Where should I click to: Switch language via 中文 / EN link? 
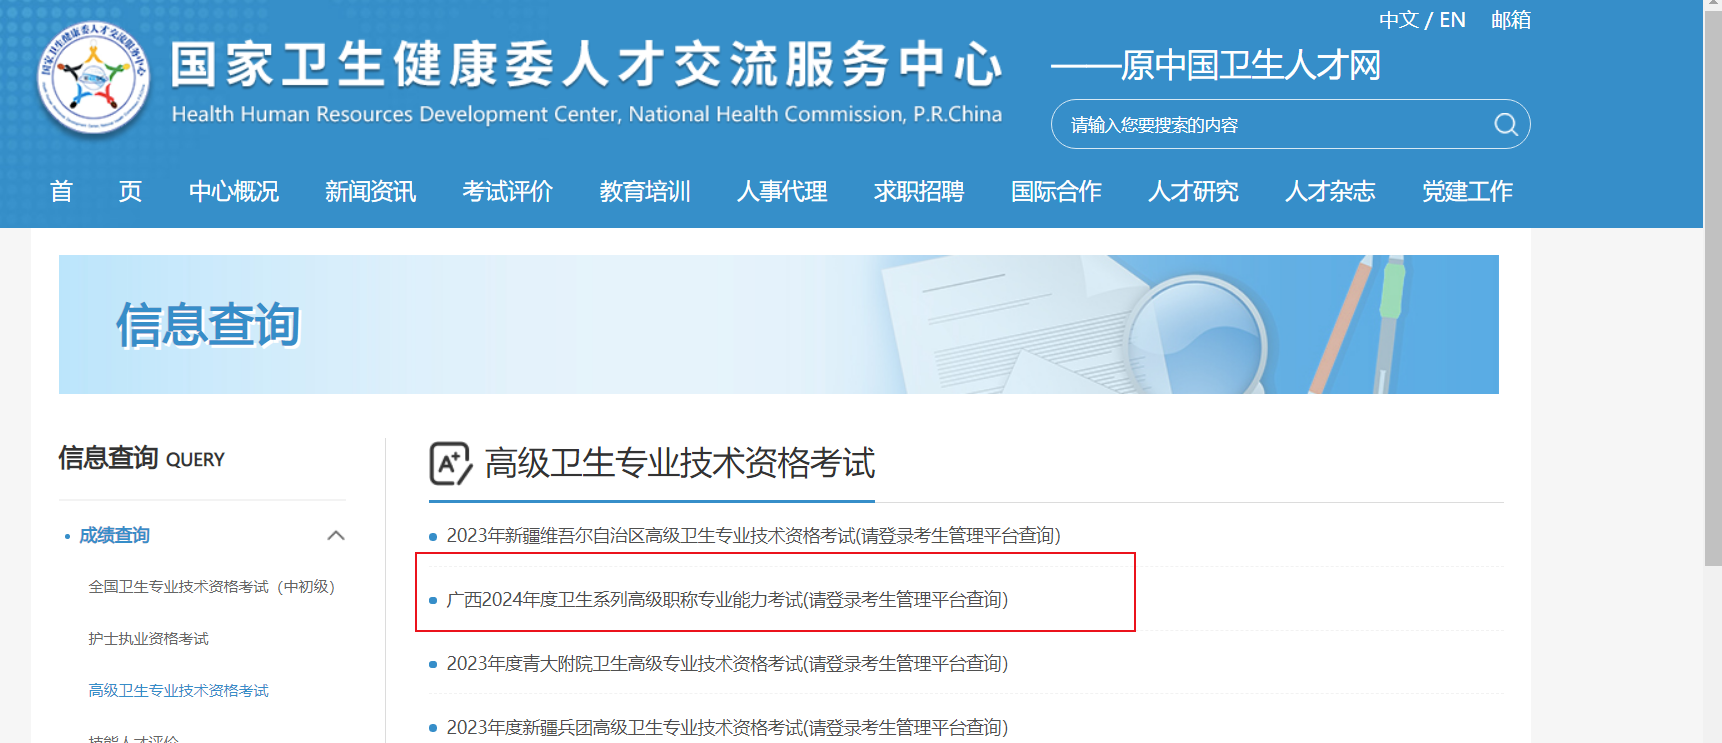point(1422,20)
